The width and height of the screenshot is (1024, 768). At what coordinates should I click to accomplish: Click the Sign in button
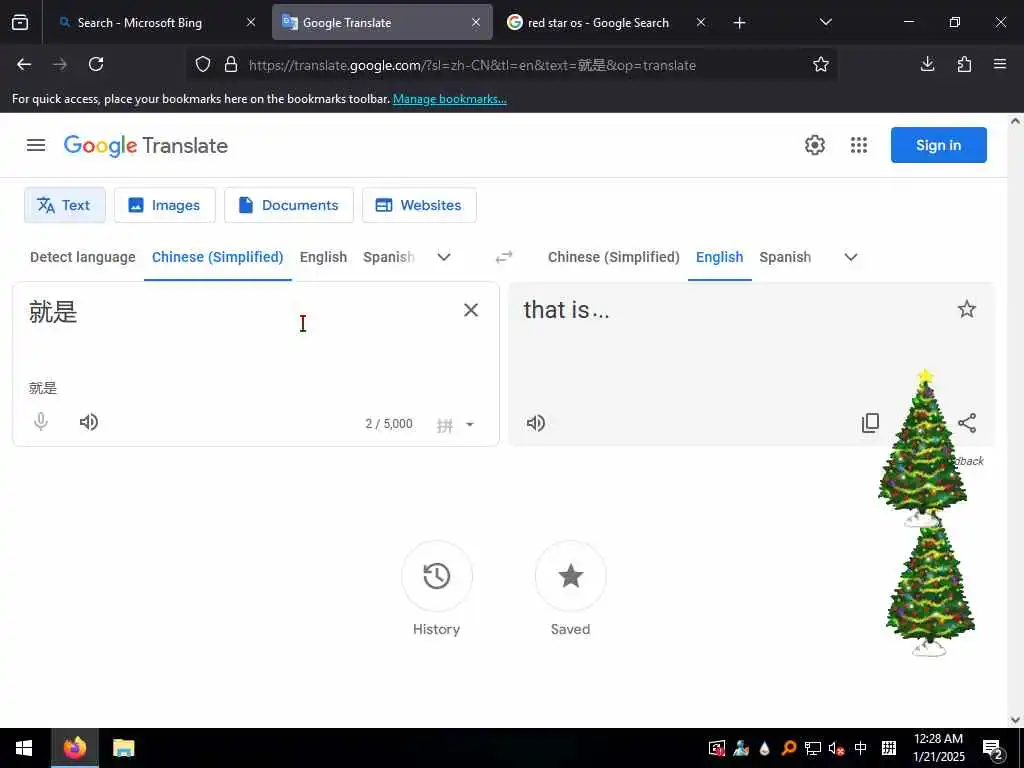(x=938, y=145)
